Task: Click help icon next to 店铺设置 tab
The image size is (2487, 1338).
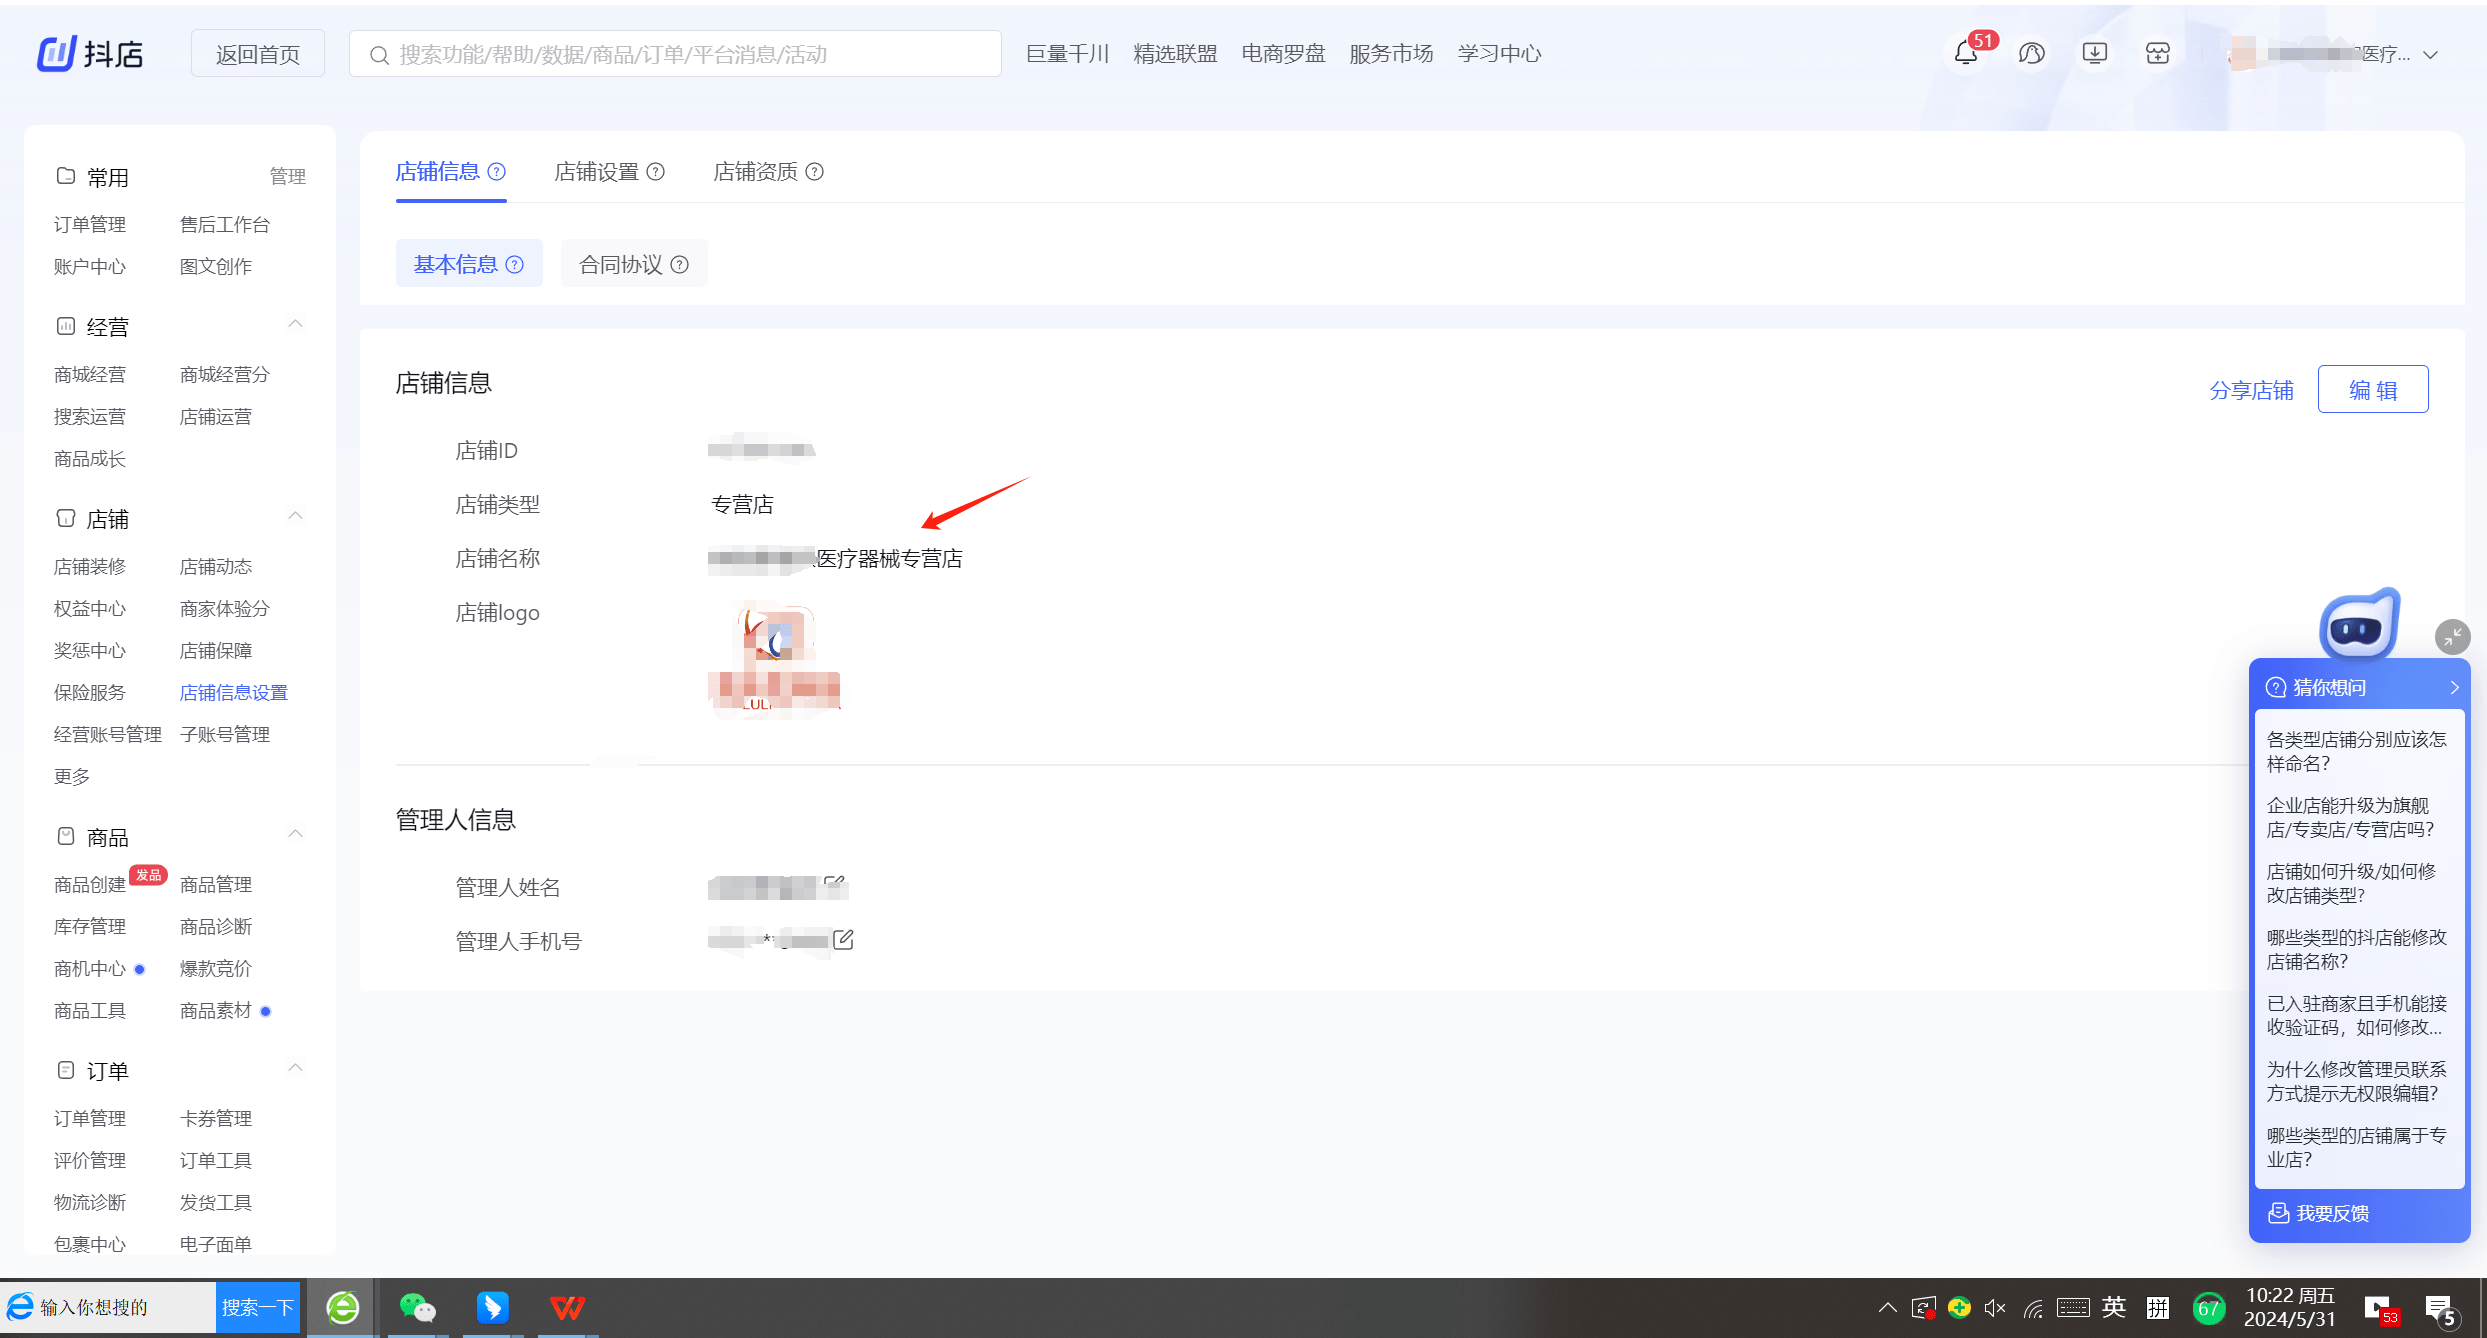Action: click(656, 172)
